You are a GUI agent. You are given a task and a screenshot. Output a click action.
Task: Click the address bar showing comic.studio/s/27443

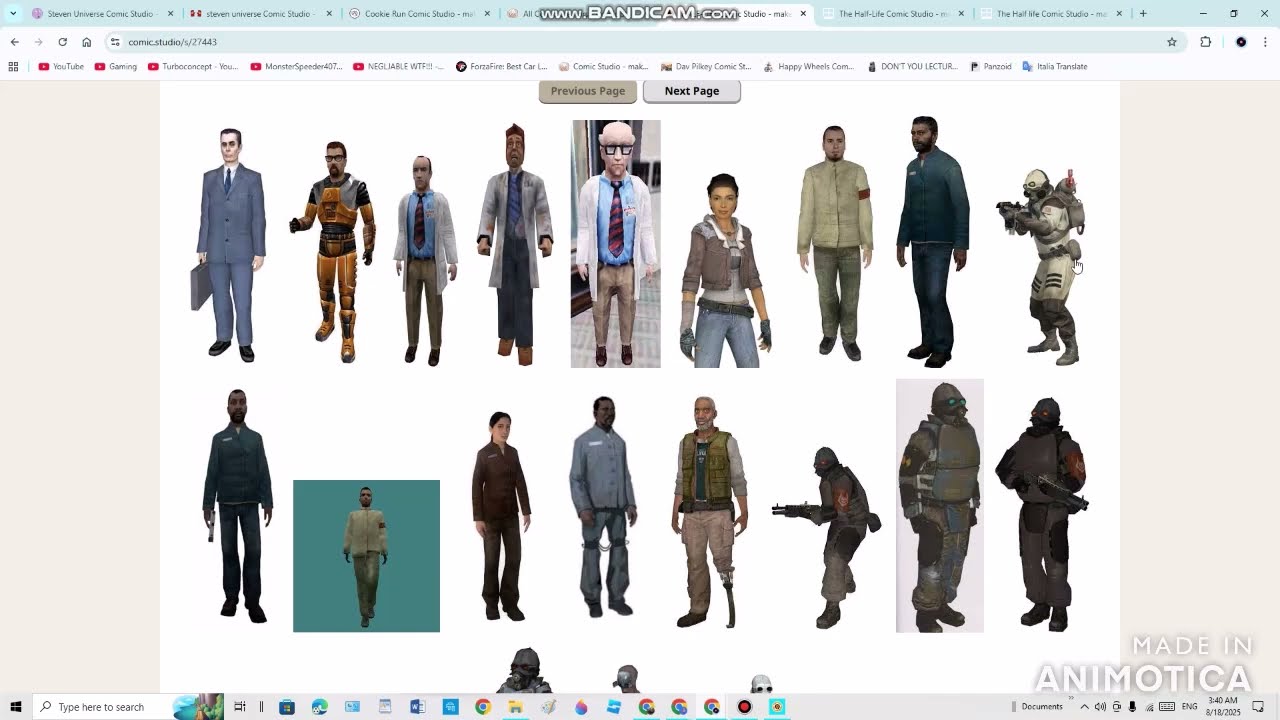point(640,42)
